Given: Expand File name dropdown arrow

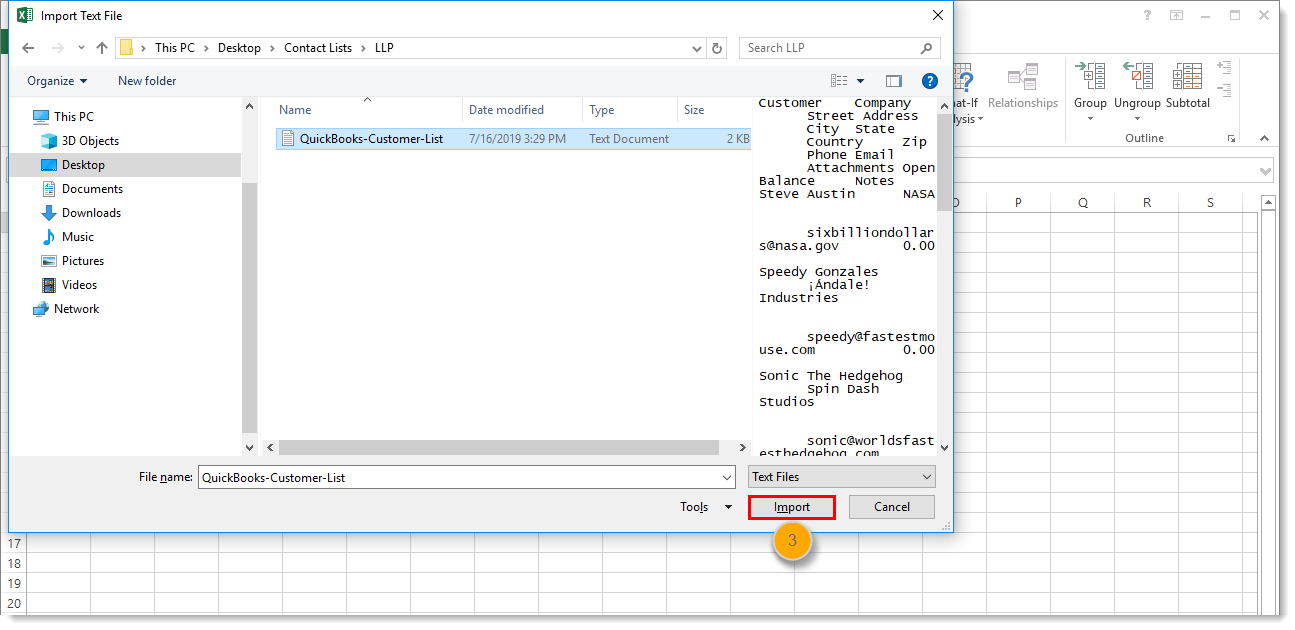Looking at the screenshot, I should (726, 478).
